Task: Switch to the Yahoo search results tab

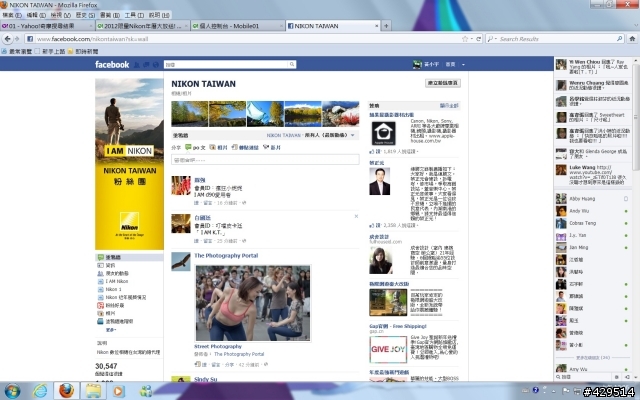Action: (47, 26)
